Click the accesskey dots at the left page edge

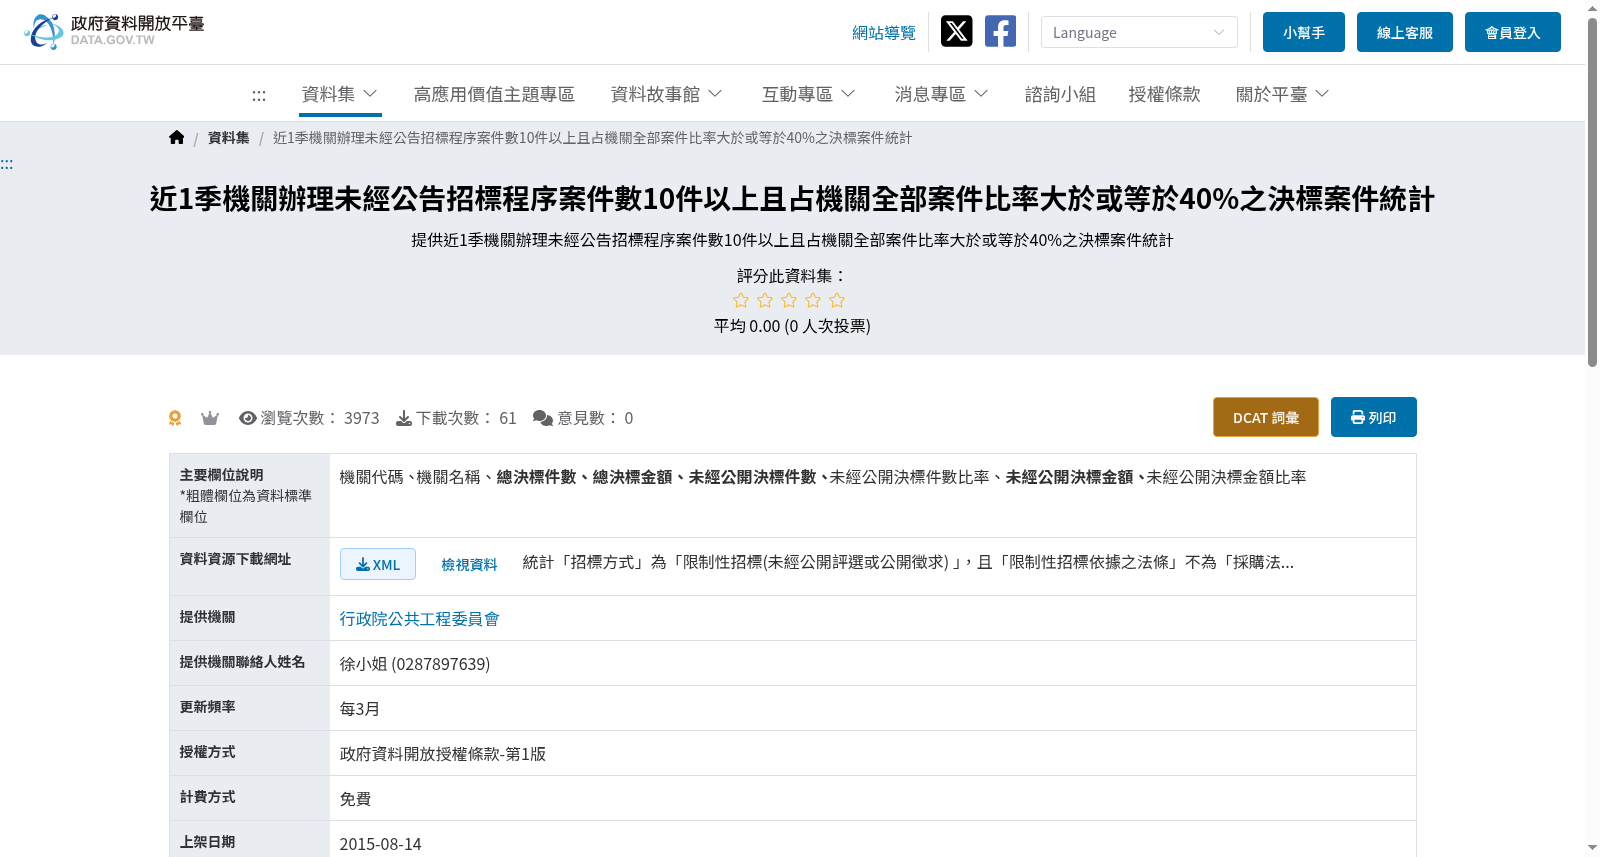coord(6,164)
